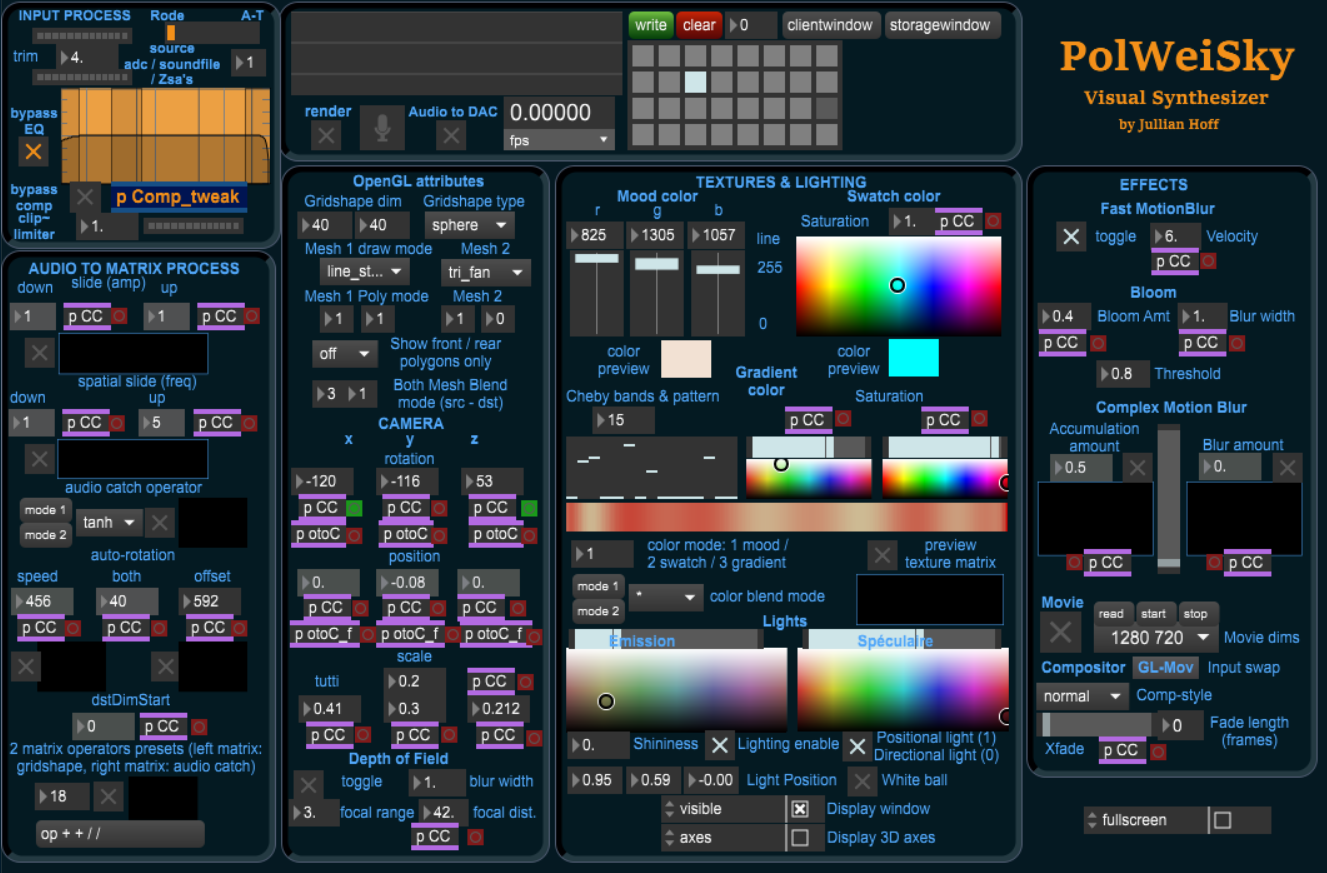The image size is (1327, 873).
Task: Switch to the storagewindow view
Action: [941, 25]
